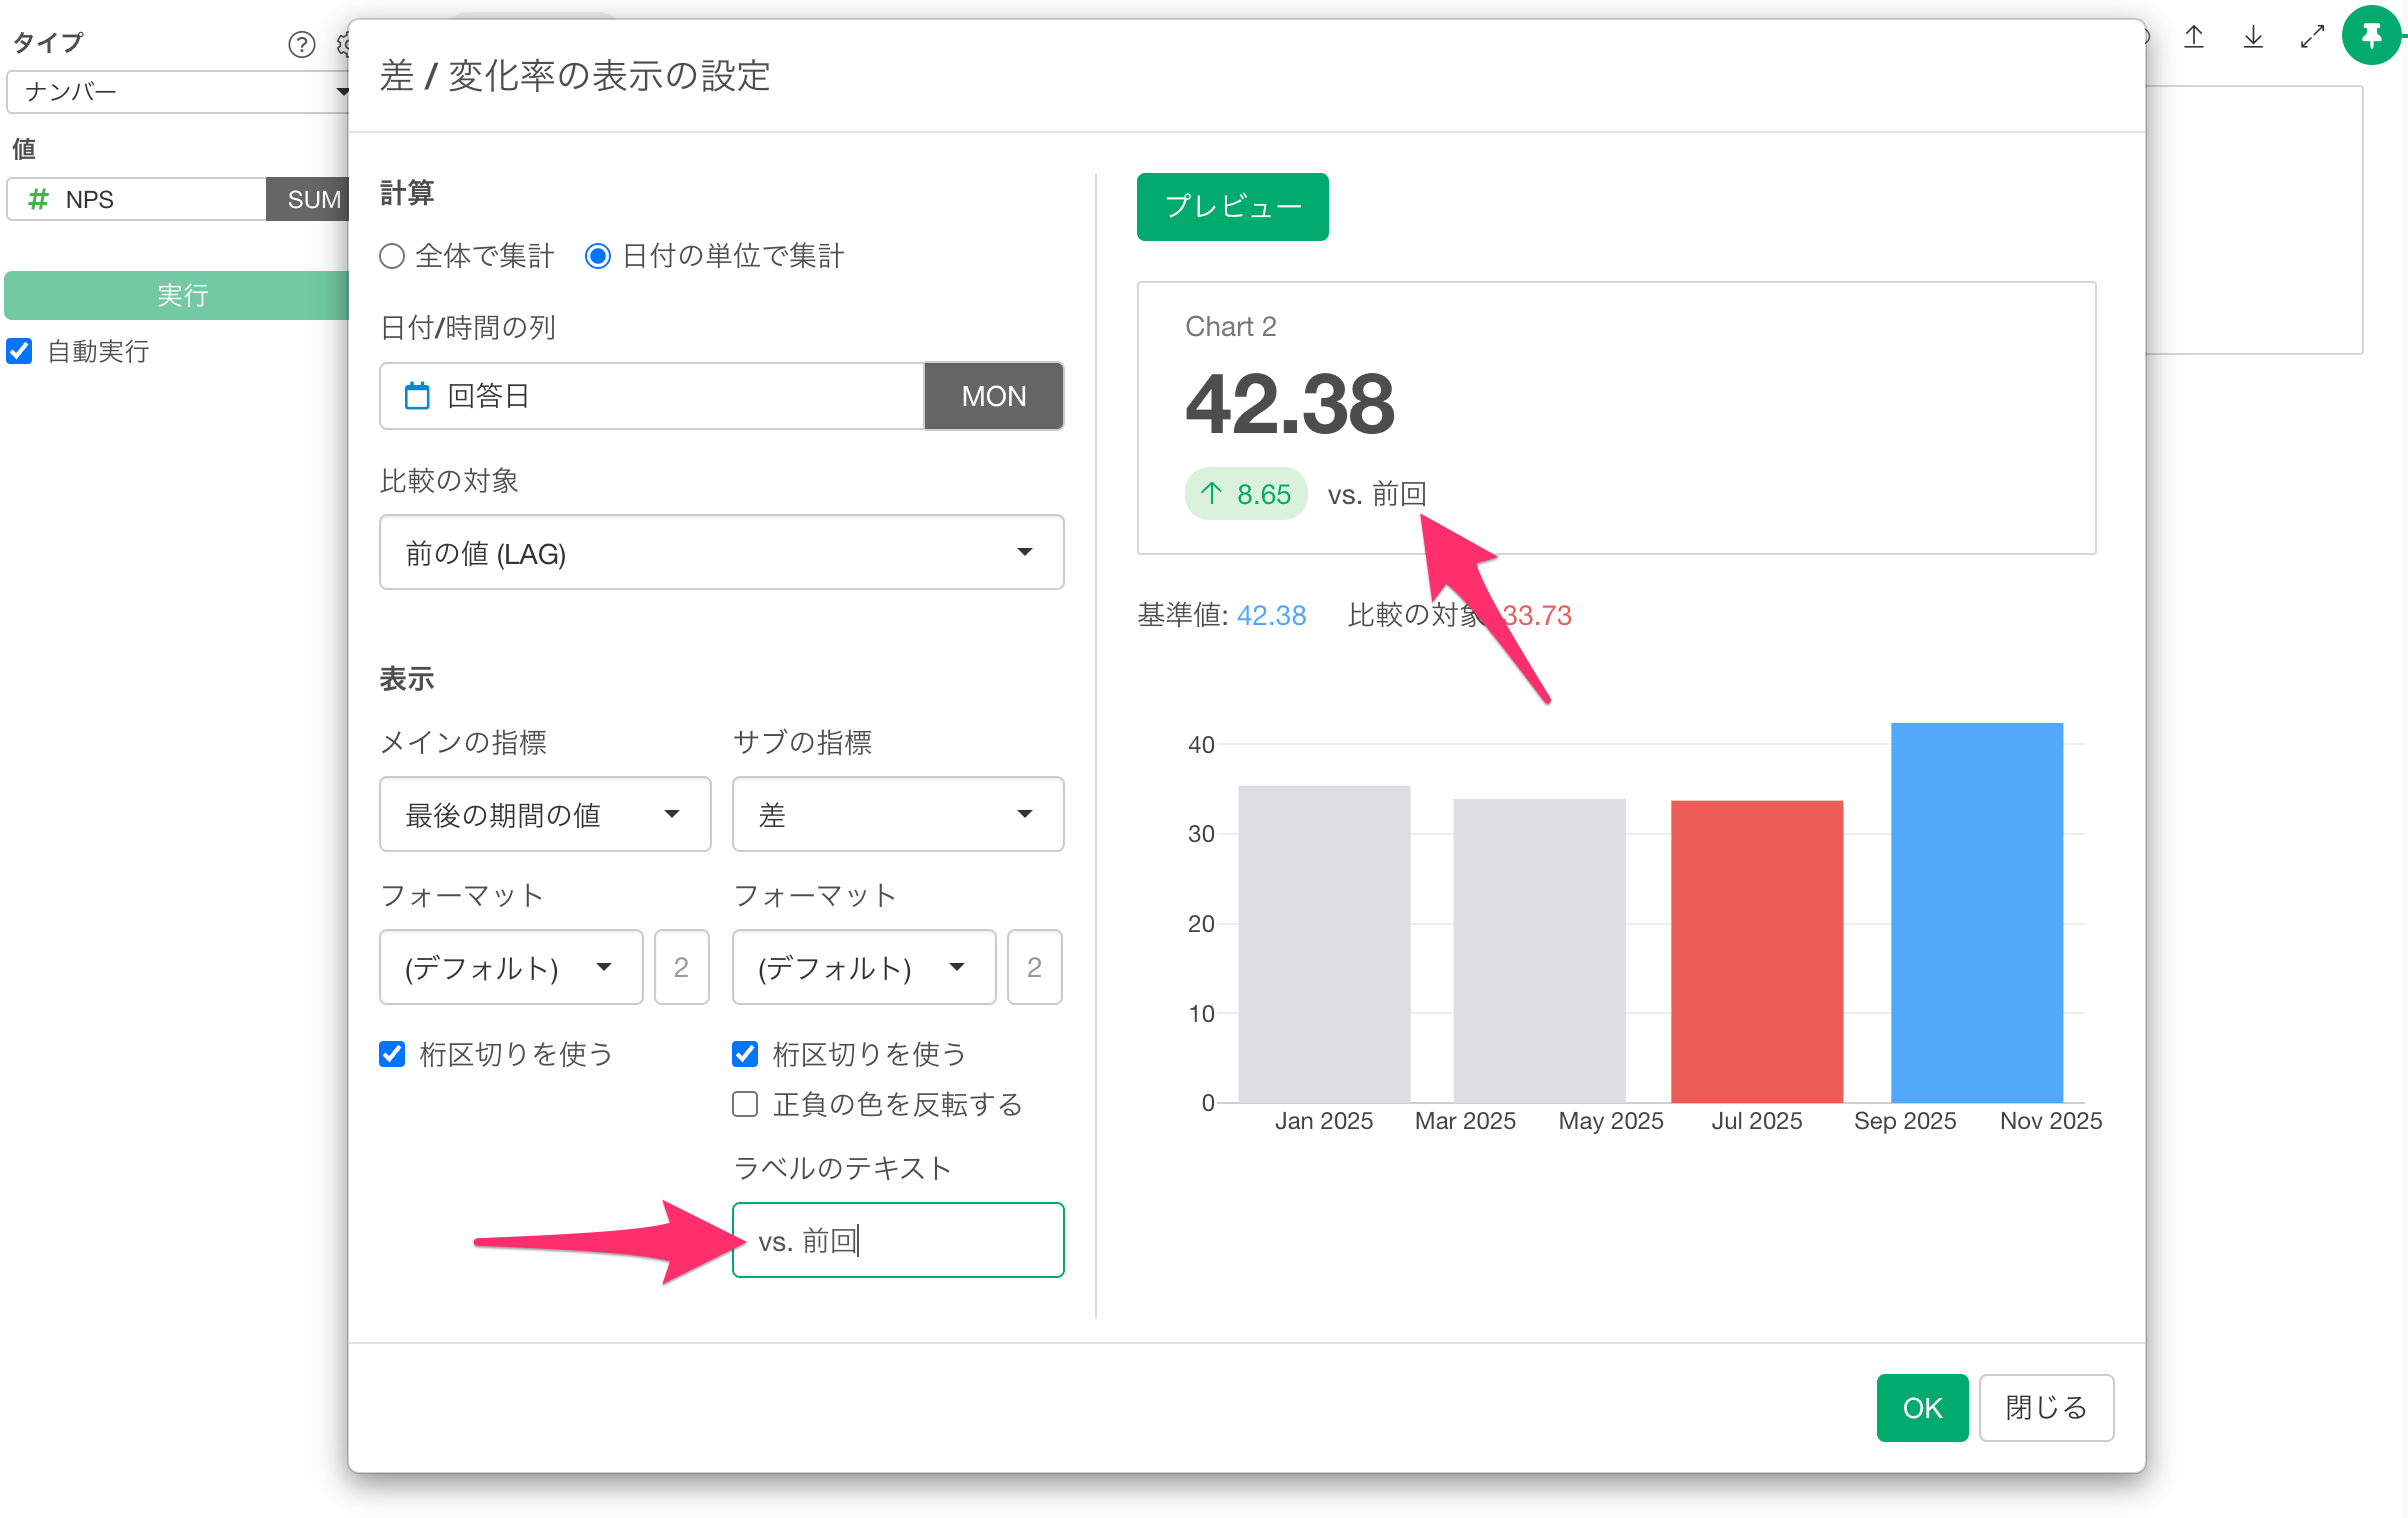Click the expand fullscreen arrows icon
2408x1518 pixels.
tap(2311, 38)
